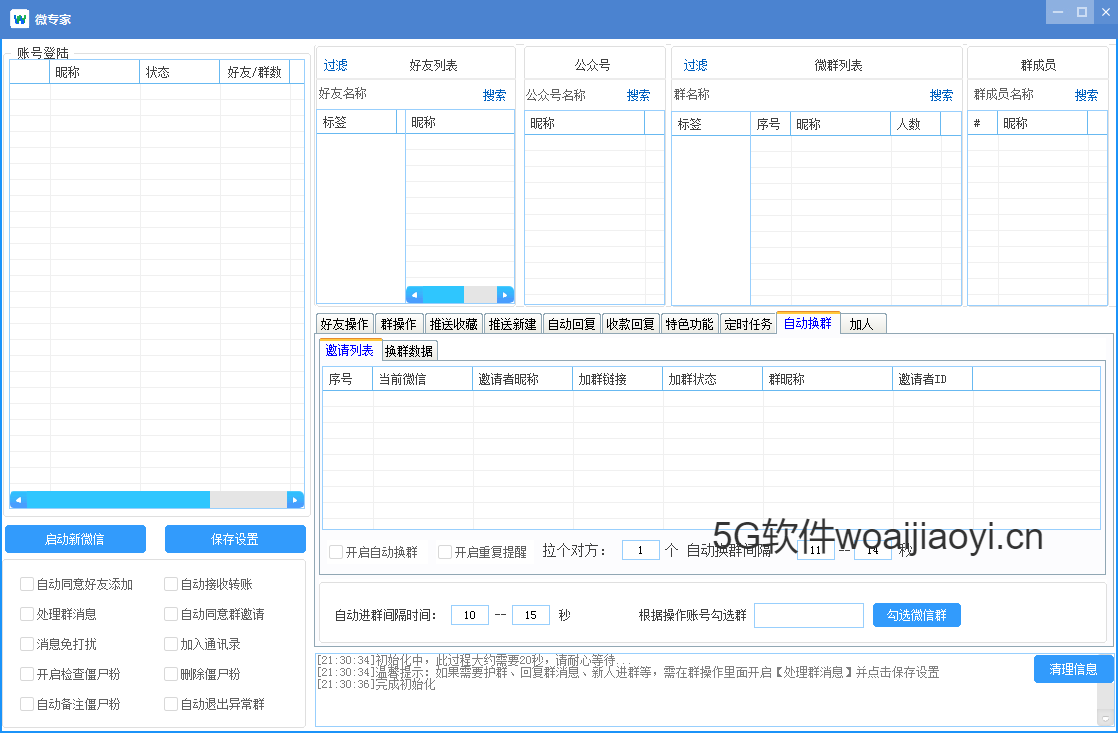Enable 自动退出异常群 checkbox

pos(171,704)
